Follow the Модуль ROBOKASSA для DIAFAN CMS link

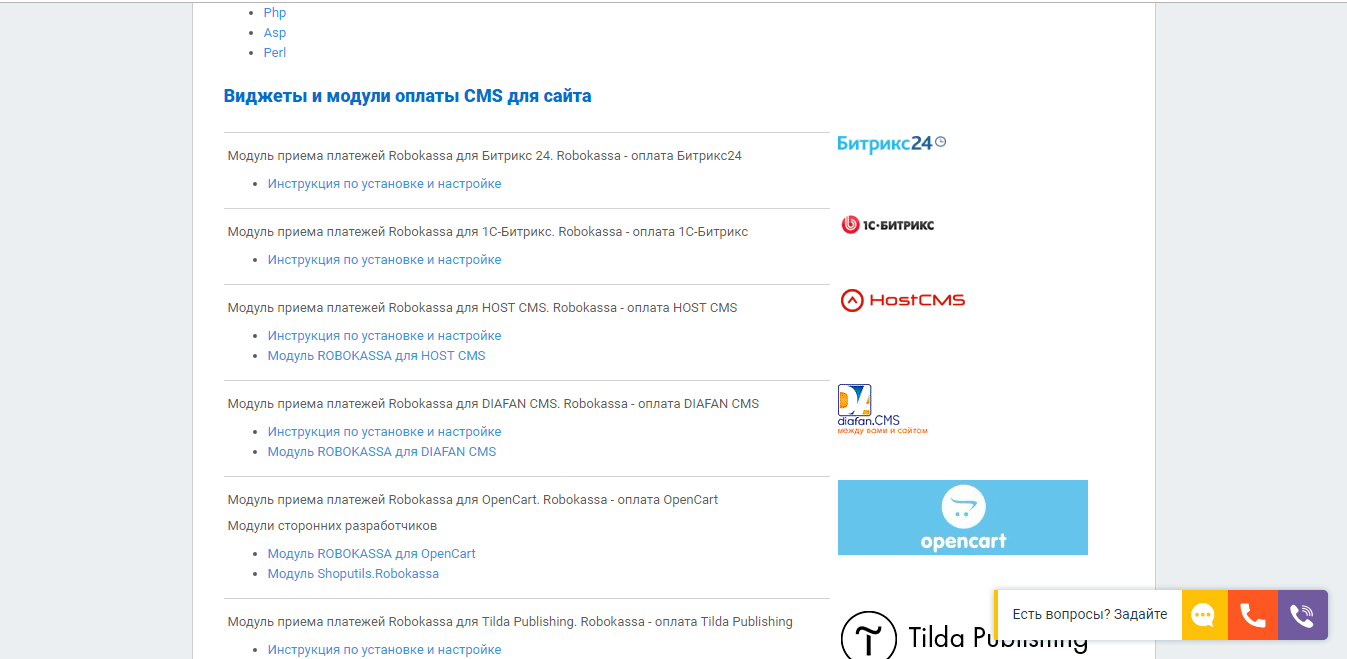pyautogui.click(x=381, y=452)
